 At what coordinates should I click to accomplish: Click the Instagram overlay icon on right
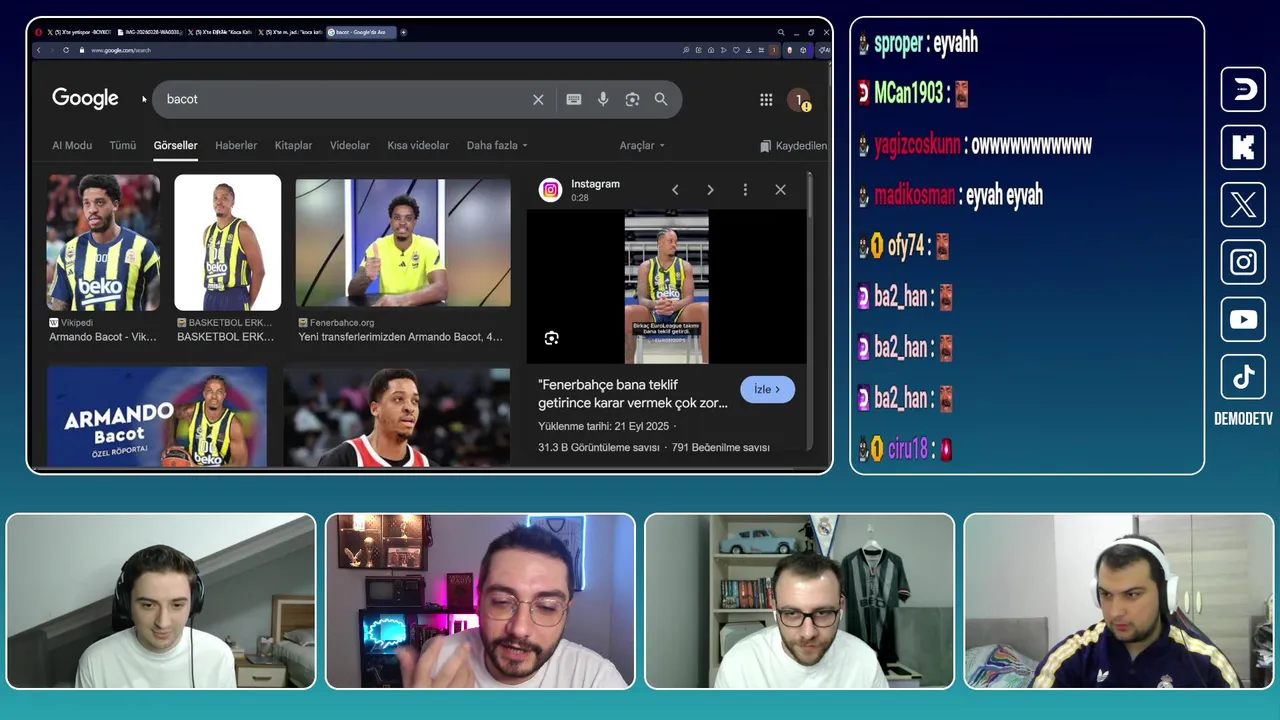[x=1243, y=262]
